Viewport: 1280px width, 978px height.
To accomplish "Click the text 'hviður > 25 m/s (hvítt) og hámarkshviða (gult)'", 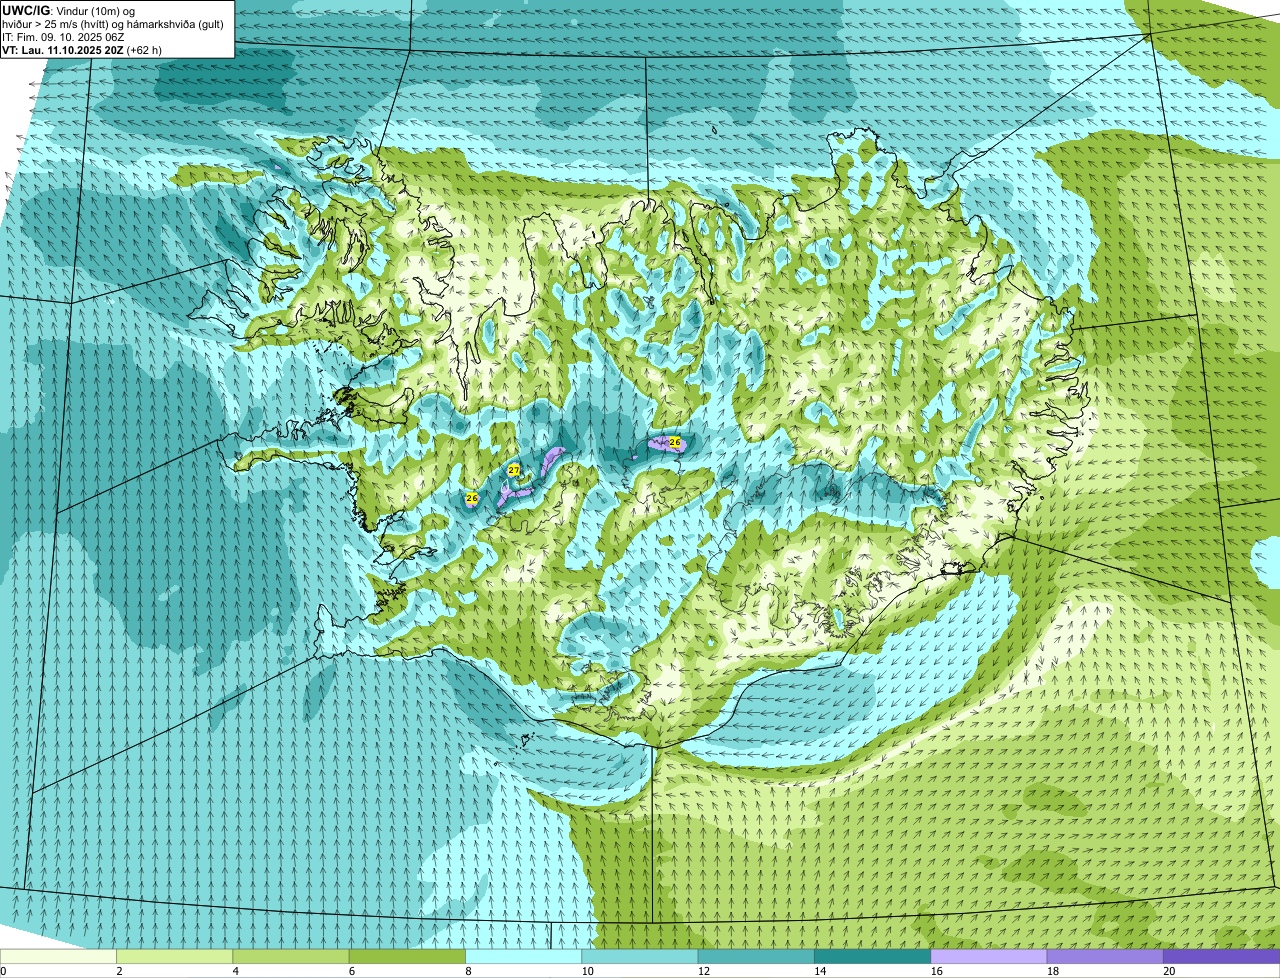I will [113, 24].
